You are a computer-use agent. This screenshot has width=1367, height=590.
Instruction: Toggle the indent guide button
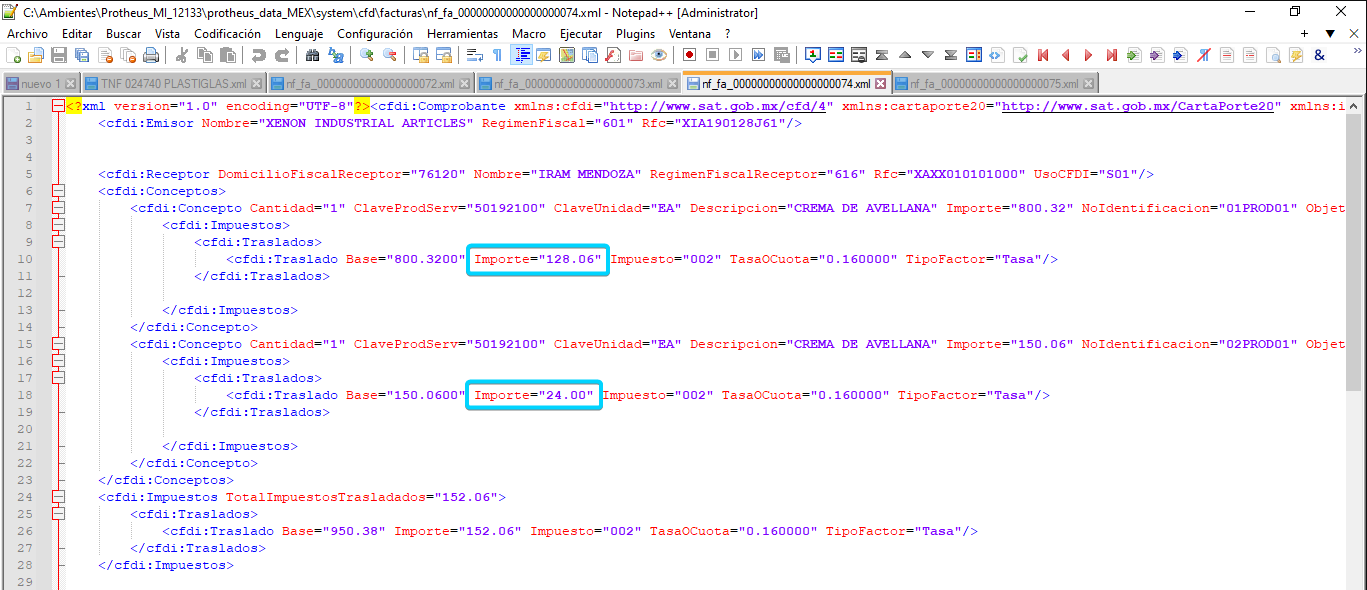520,55
